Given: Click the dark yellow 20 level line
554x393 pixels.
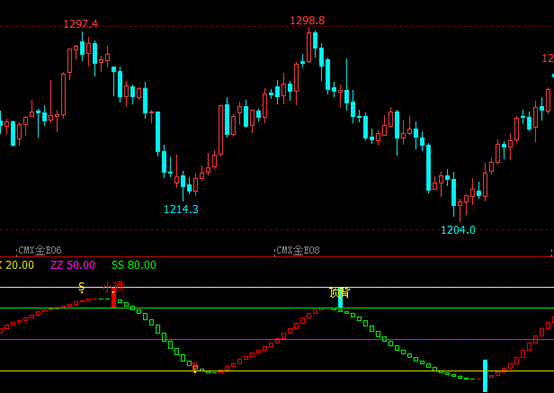Looking at the screenshot, I should pyautogui.click(x=277, y=371).
